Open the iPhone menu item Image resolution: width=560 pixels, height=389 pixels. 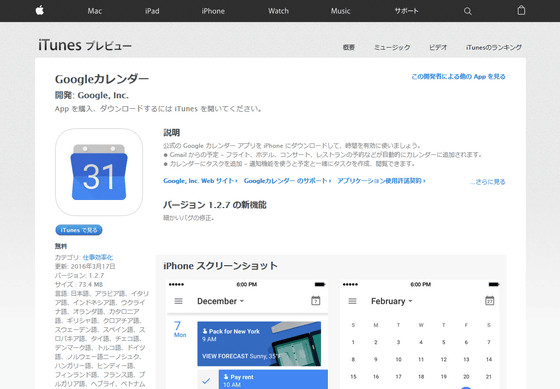(x=213, y=11)
